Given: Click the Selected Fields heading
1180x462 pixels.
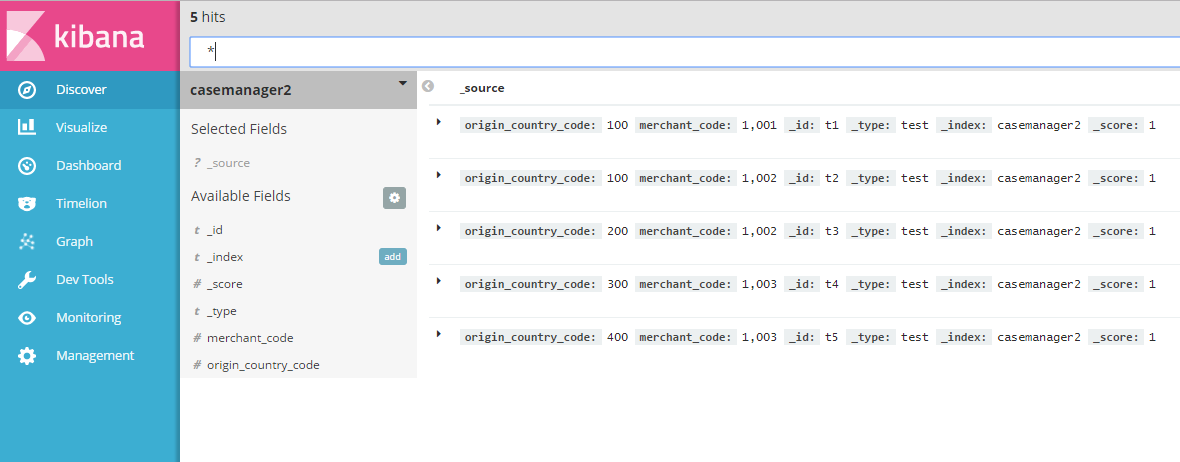Looking at the screenshot, I should point(239,129).
